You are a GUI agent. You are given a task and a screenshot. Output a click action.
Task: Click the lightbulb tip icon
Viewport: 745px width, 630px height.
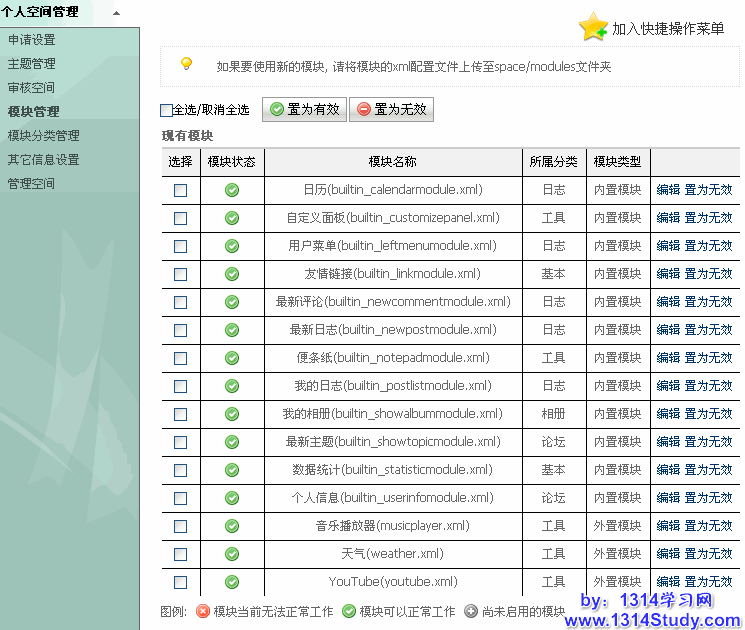coord(186,64)
